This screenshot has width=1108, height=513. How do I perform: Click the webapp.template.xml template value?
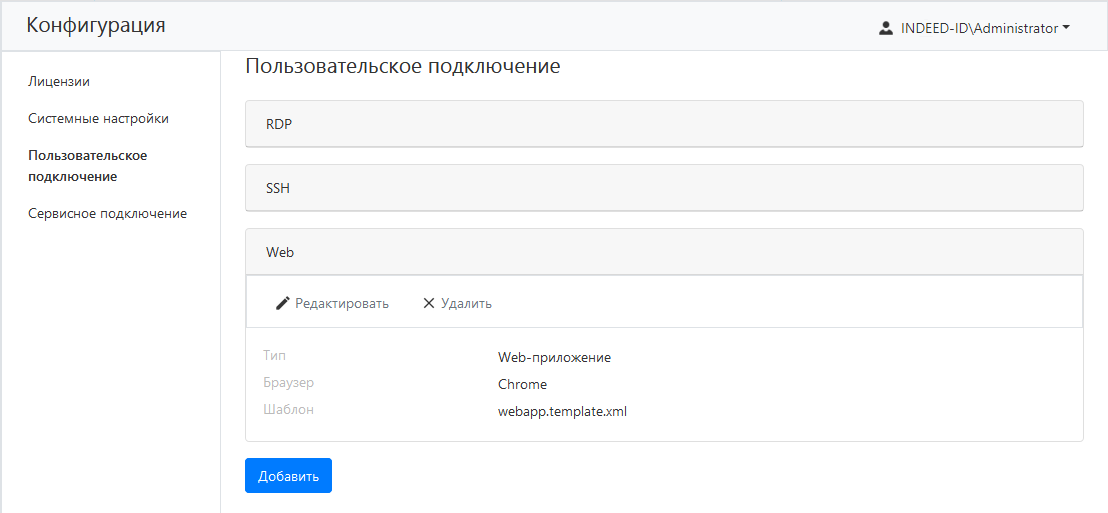click(562, 411)
